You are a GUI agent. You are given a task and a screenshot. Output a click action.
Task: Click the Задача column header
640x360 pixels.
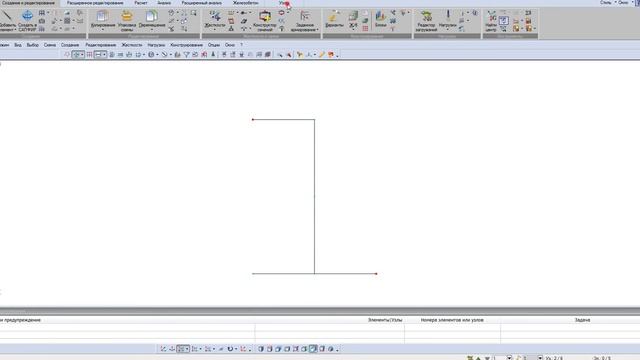coord(582,320)
